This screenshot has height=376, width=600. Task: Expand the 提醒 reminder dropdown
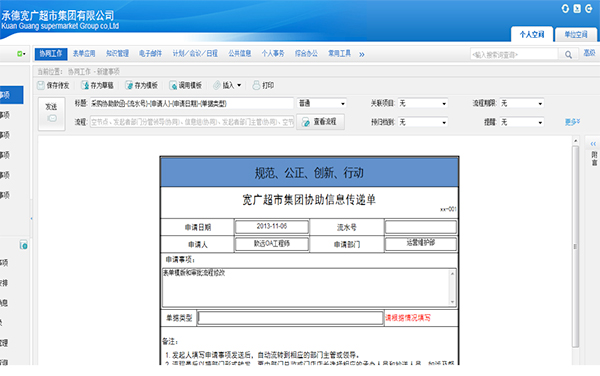click(x=522, y=122)
